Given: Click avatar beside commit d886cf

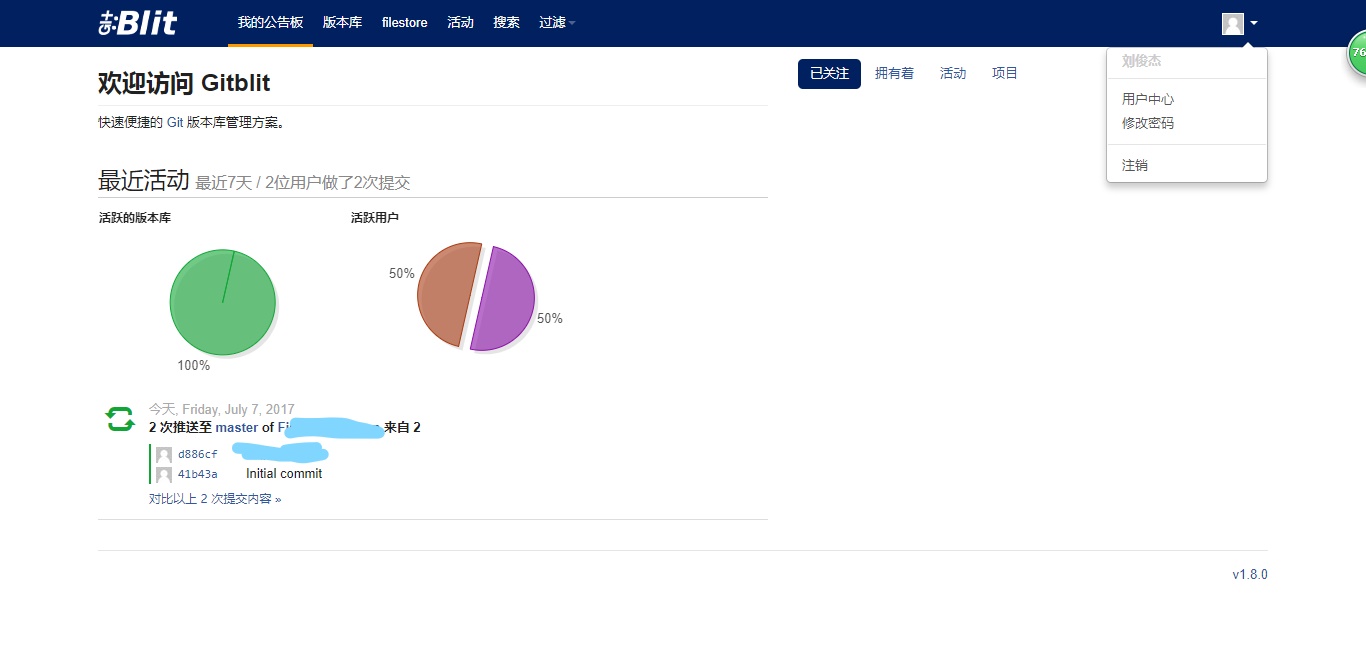Looking at the screenshot, I should pyautogui.click(x=164, y=455).
